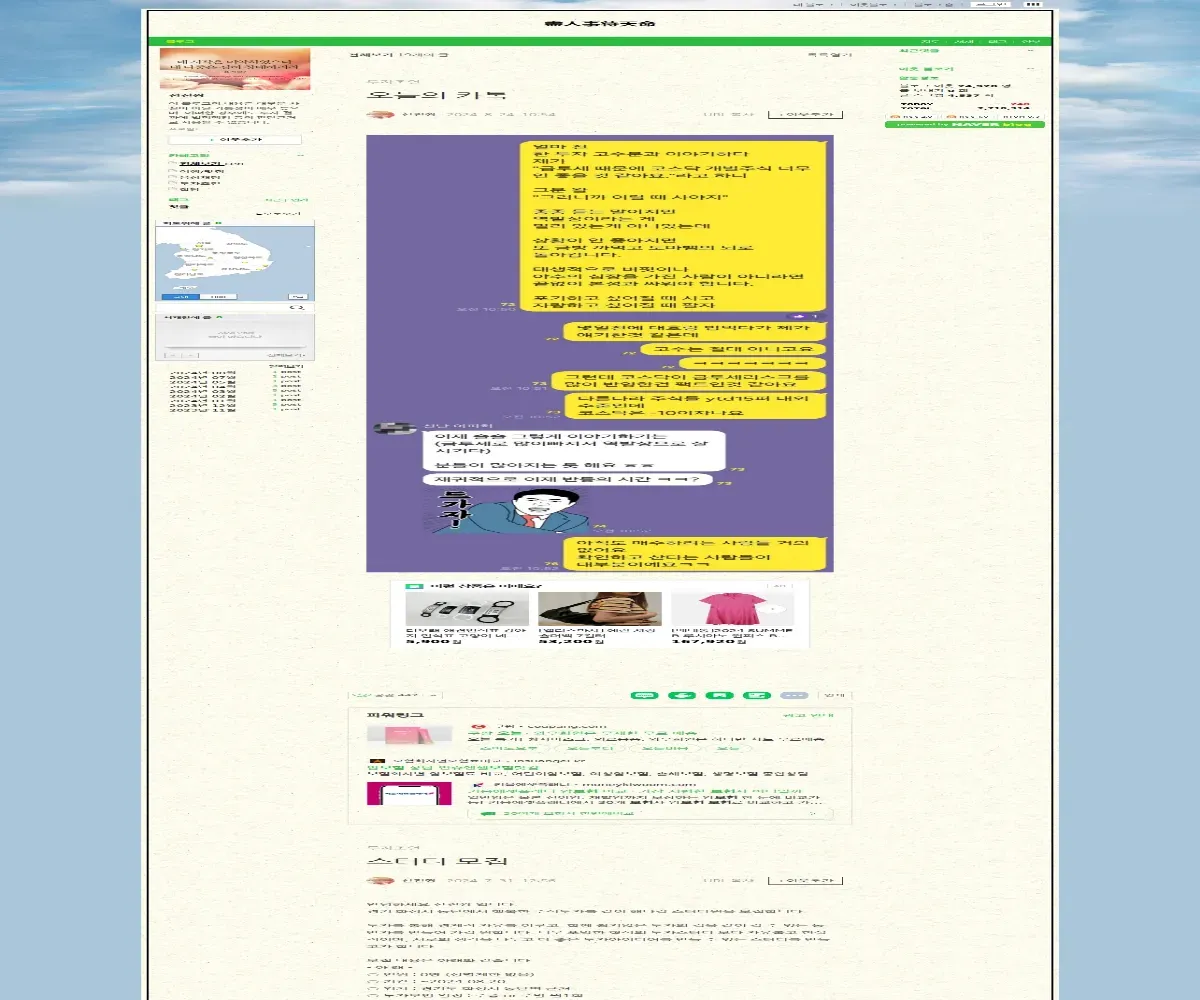Open the coupang ad title in 파워링크
The image size is (1200, 1000).
coord(582,733)
